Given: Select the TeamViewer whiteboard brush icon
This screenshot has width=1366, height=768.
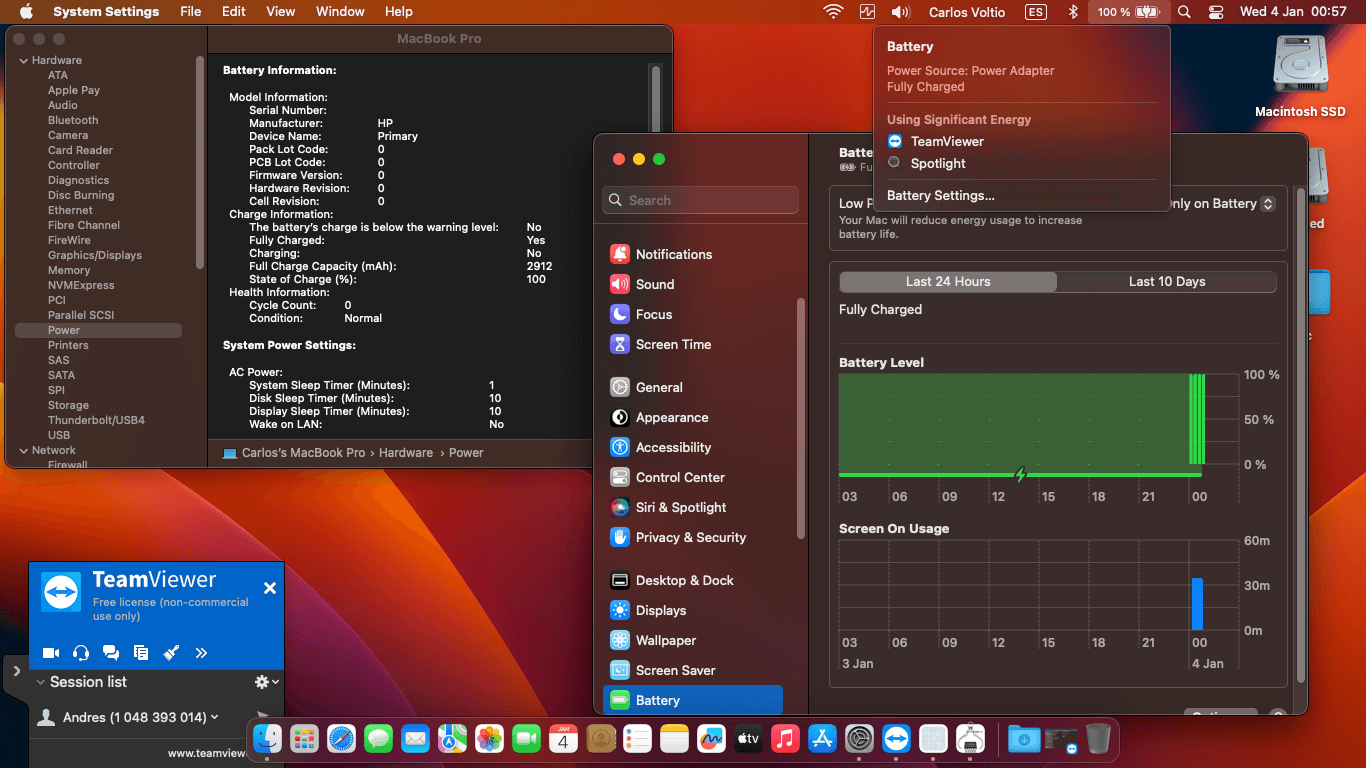Looking at the screenshot, I should 171,653.
